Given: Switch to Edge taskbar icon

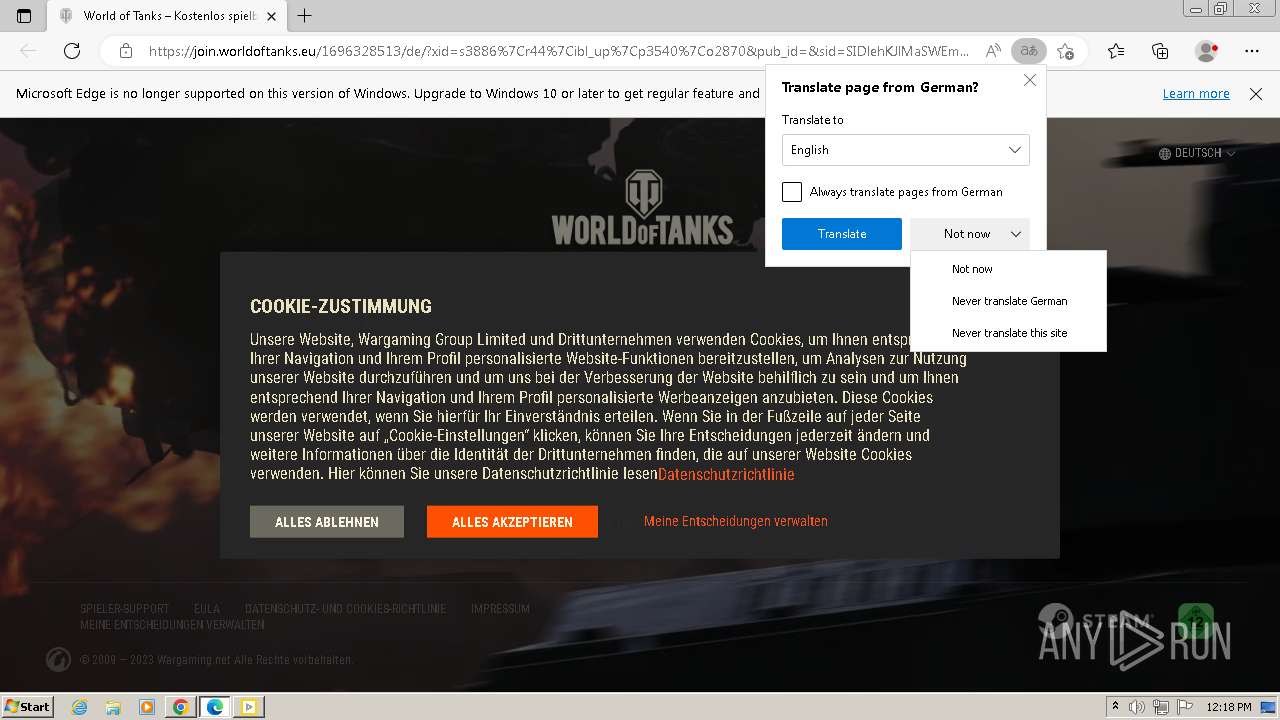Looking at the screenshot, I should coord(215,707).
